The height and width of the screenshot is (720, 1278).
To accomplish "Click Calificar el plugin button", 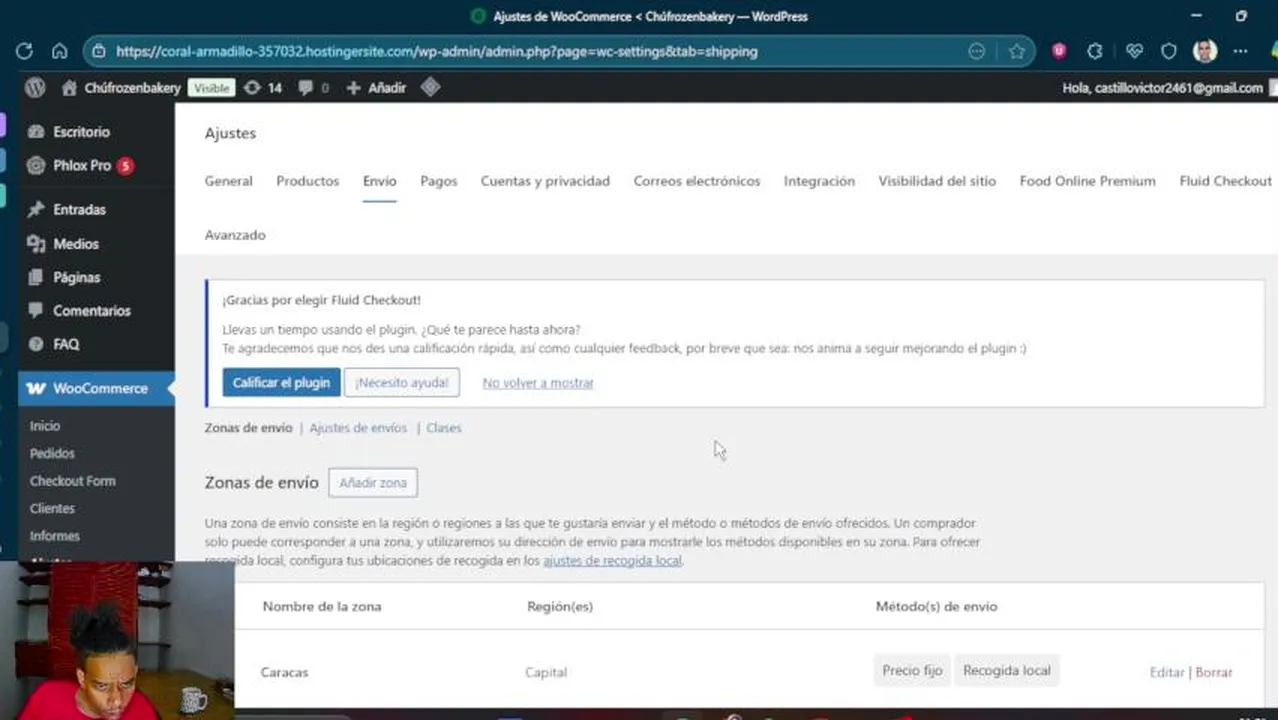I will [x=281, y=383].
